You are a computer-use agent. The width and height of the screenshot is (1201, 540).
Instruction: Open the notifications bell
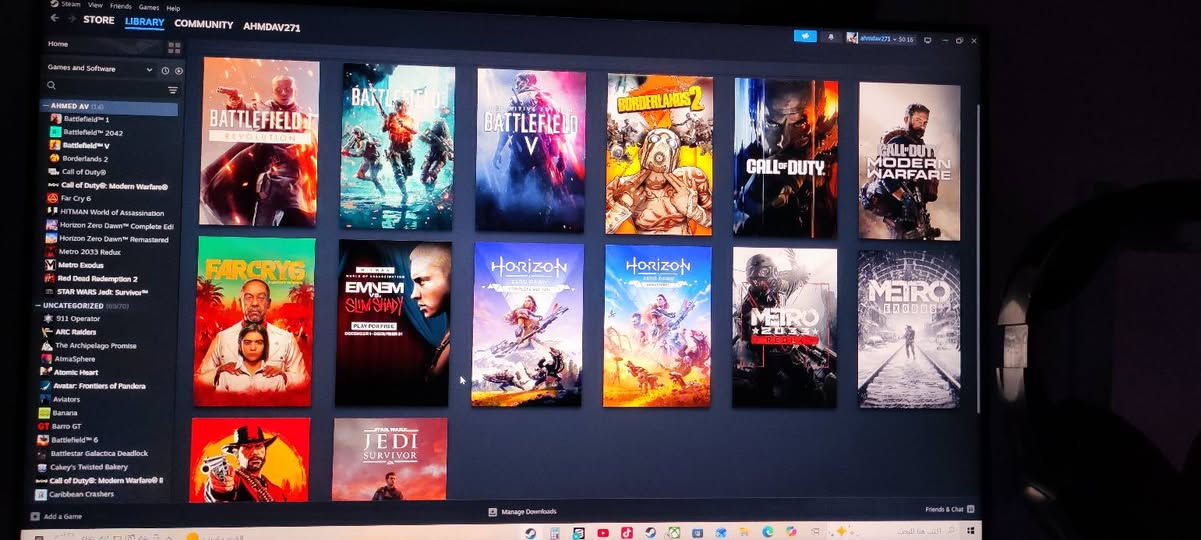click(830, 37)
